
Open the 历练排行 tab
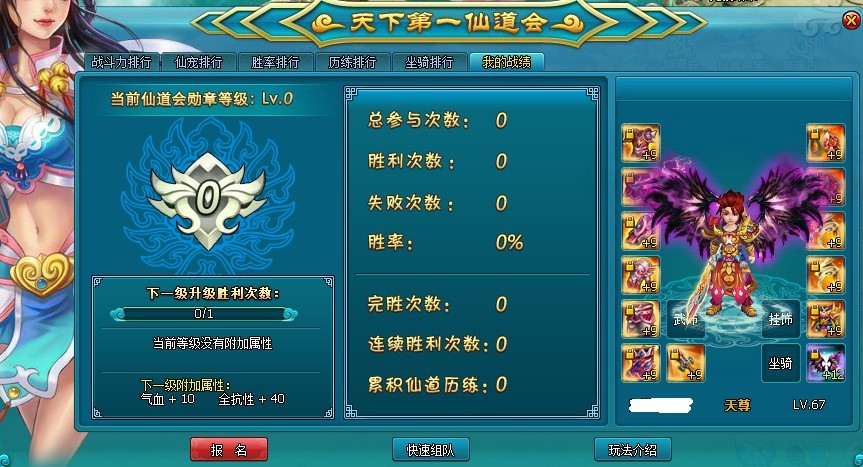tap(353, 62)
